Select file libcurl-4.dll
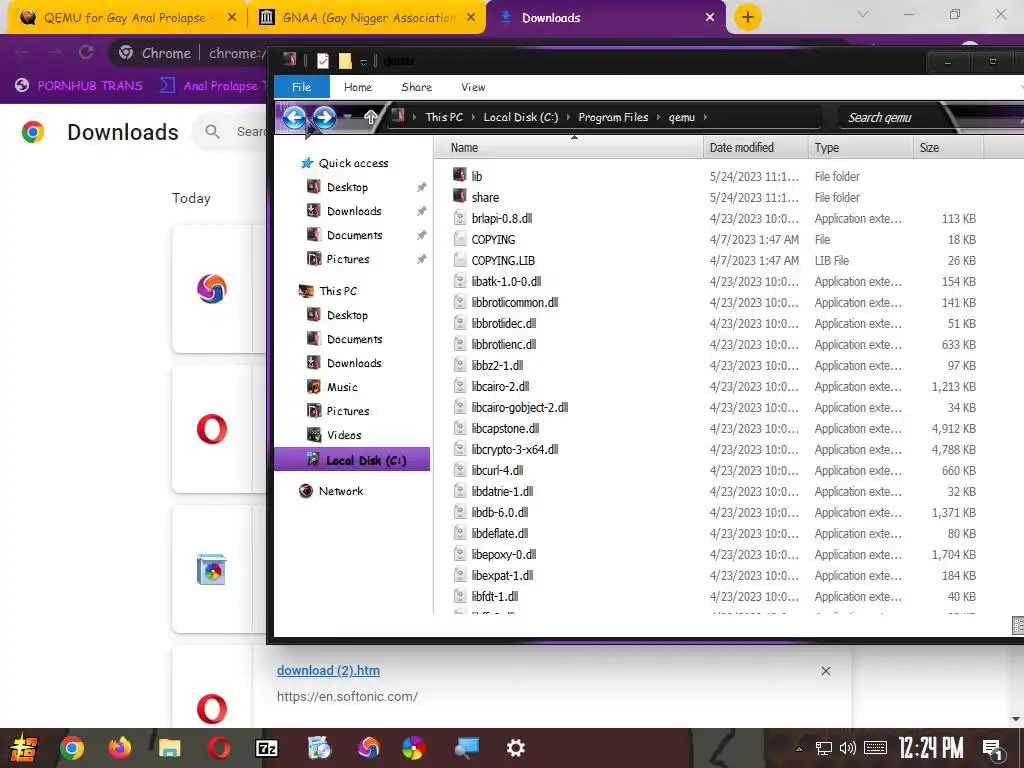The height and width of the screenshot is (768, 1024). pyautogui.click(x=498, y=470)
